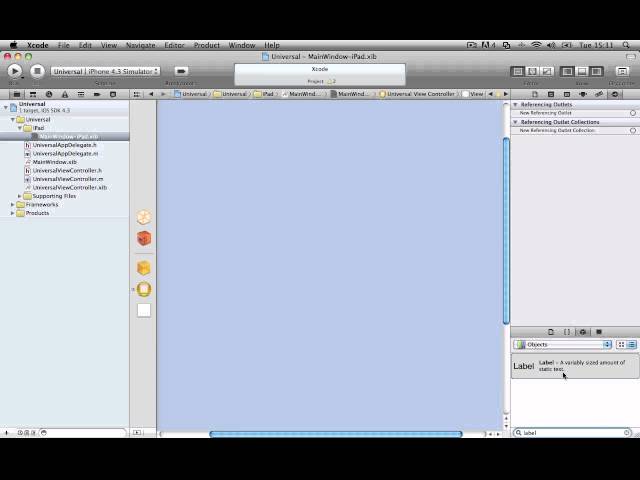
Task: Open the Editor menu
Action: click(x=174, y=45)
